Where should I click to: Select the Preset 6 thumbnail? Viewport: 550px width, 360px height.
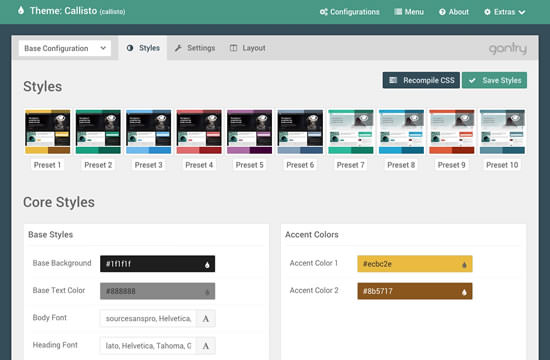pos(300,132)
